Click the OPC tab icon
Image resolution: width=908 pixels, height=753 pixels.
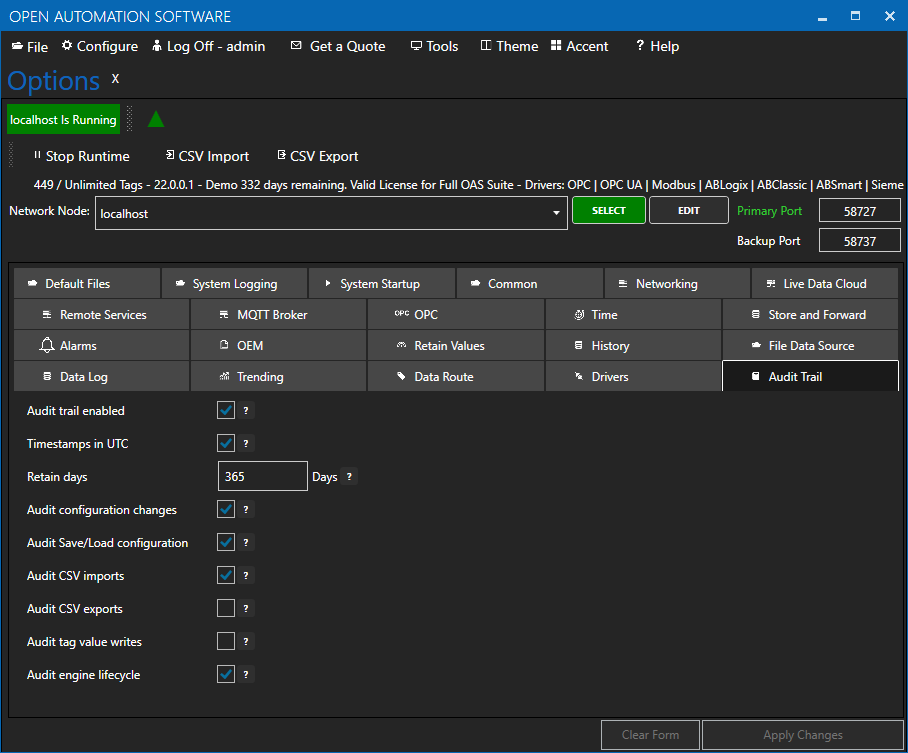(x=402, y=314)
